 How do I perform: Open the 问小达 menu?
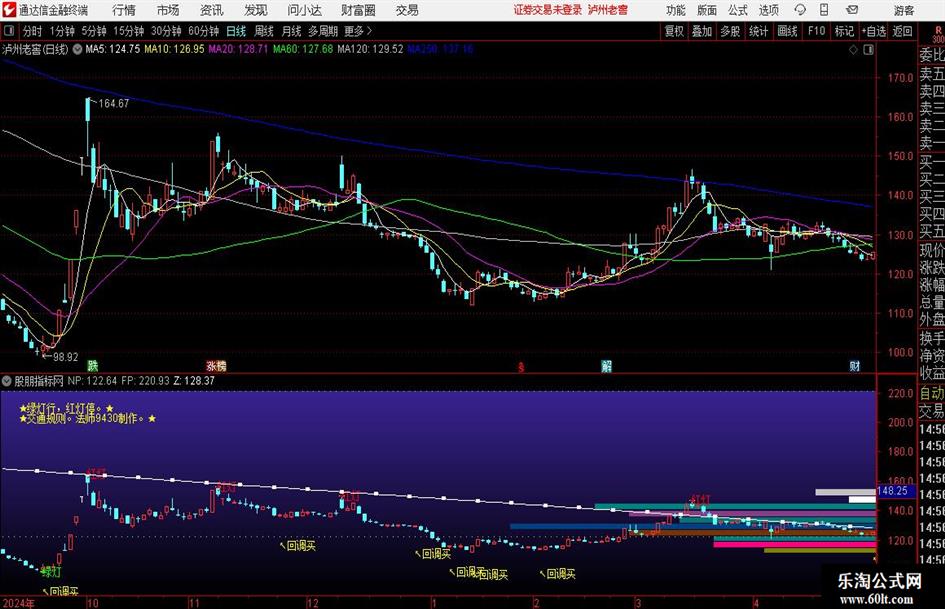pos(304,10)
